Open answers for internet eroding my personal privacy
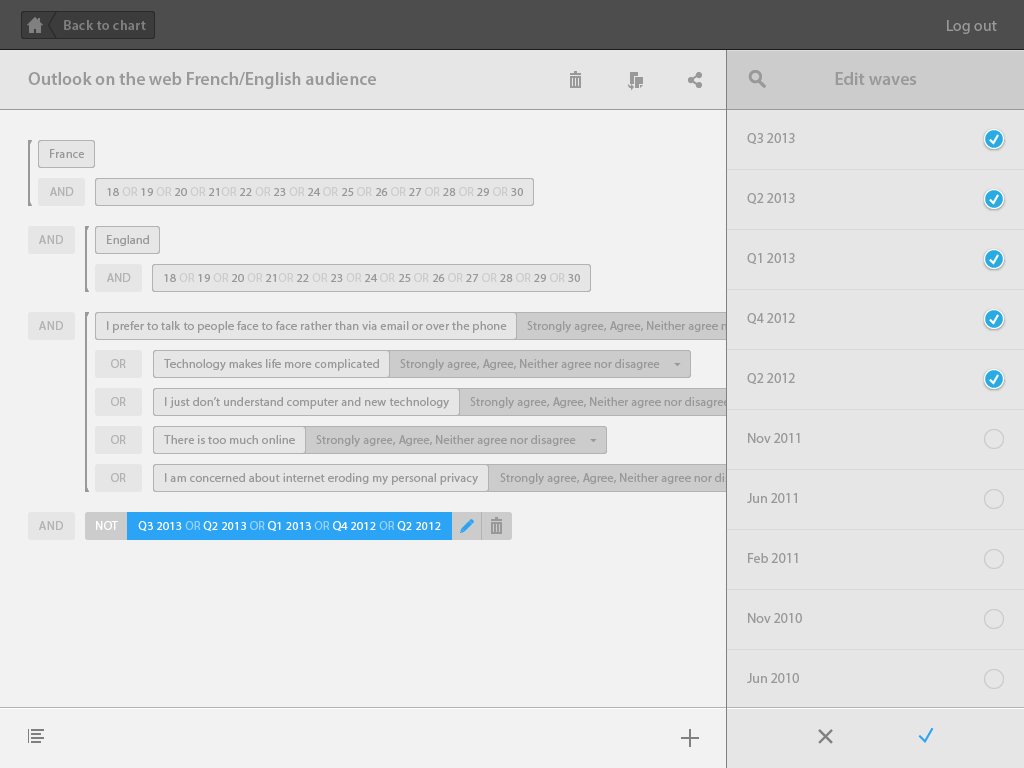Viewport: 1024px width, 768px height. pos(608,478)
